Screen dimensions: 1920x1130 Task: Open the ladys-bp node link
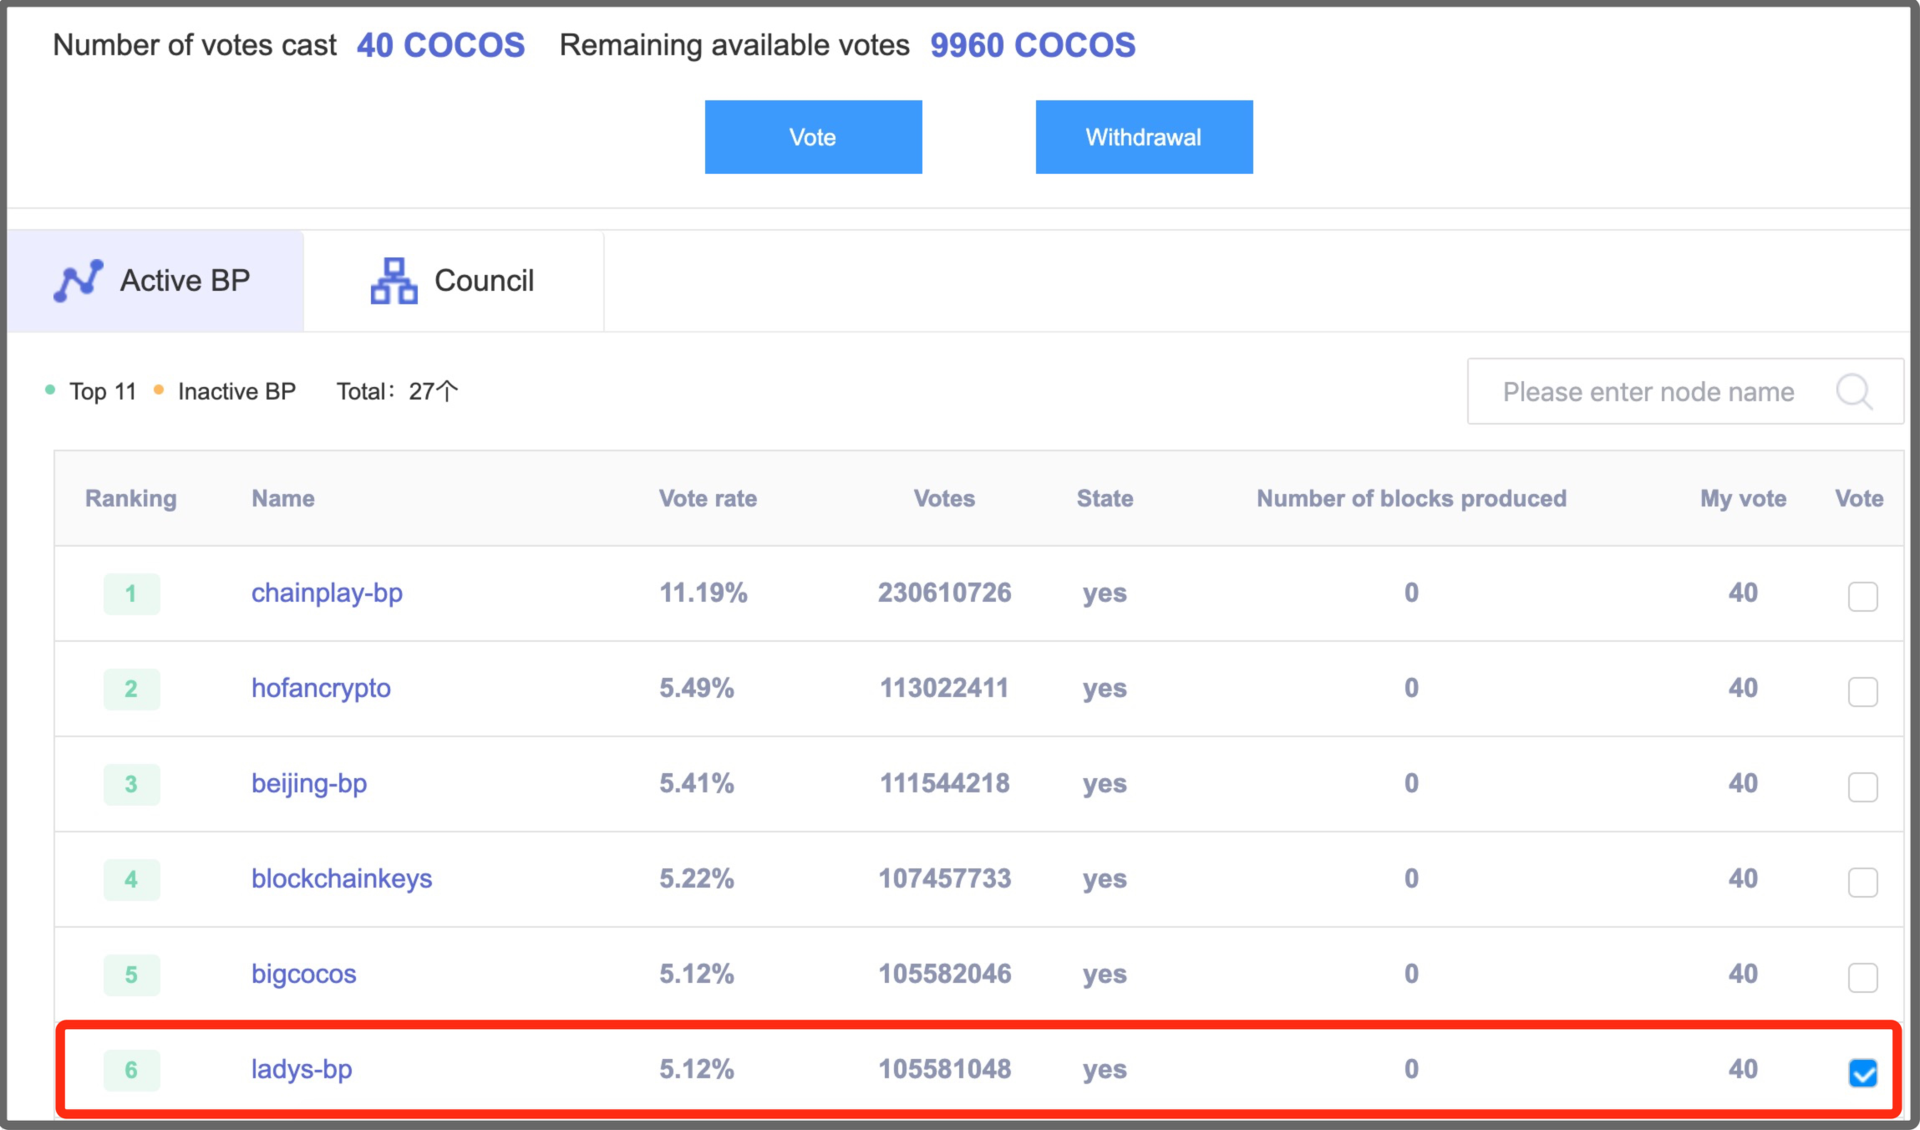[x=301, y=1069]
